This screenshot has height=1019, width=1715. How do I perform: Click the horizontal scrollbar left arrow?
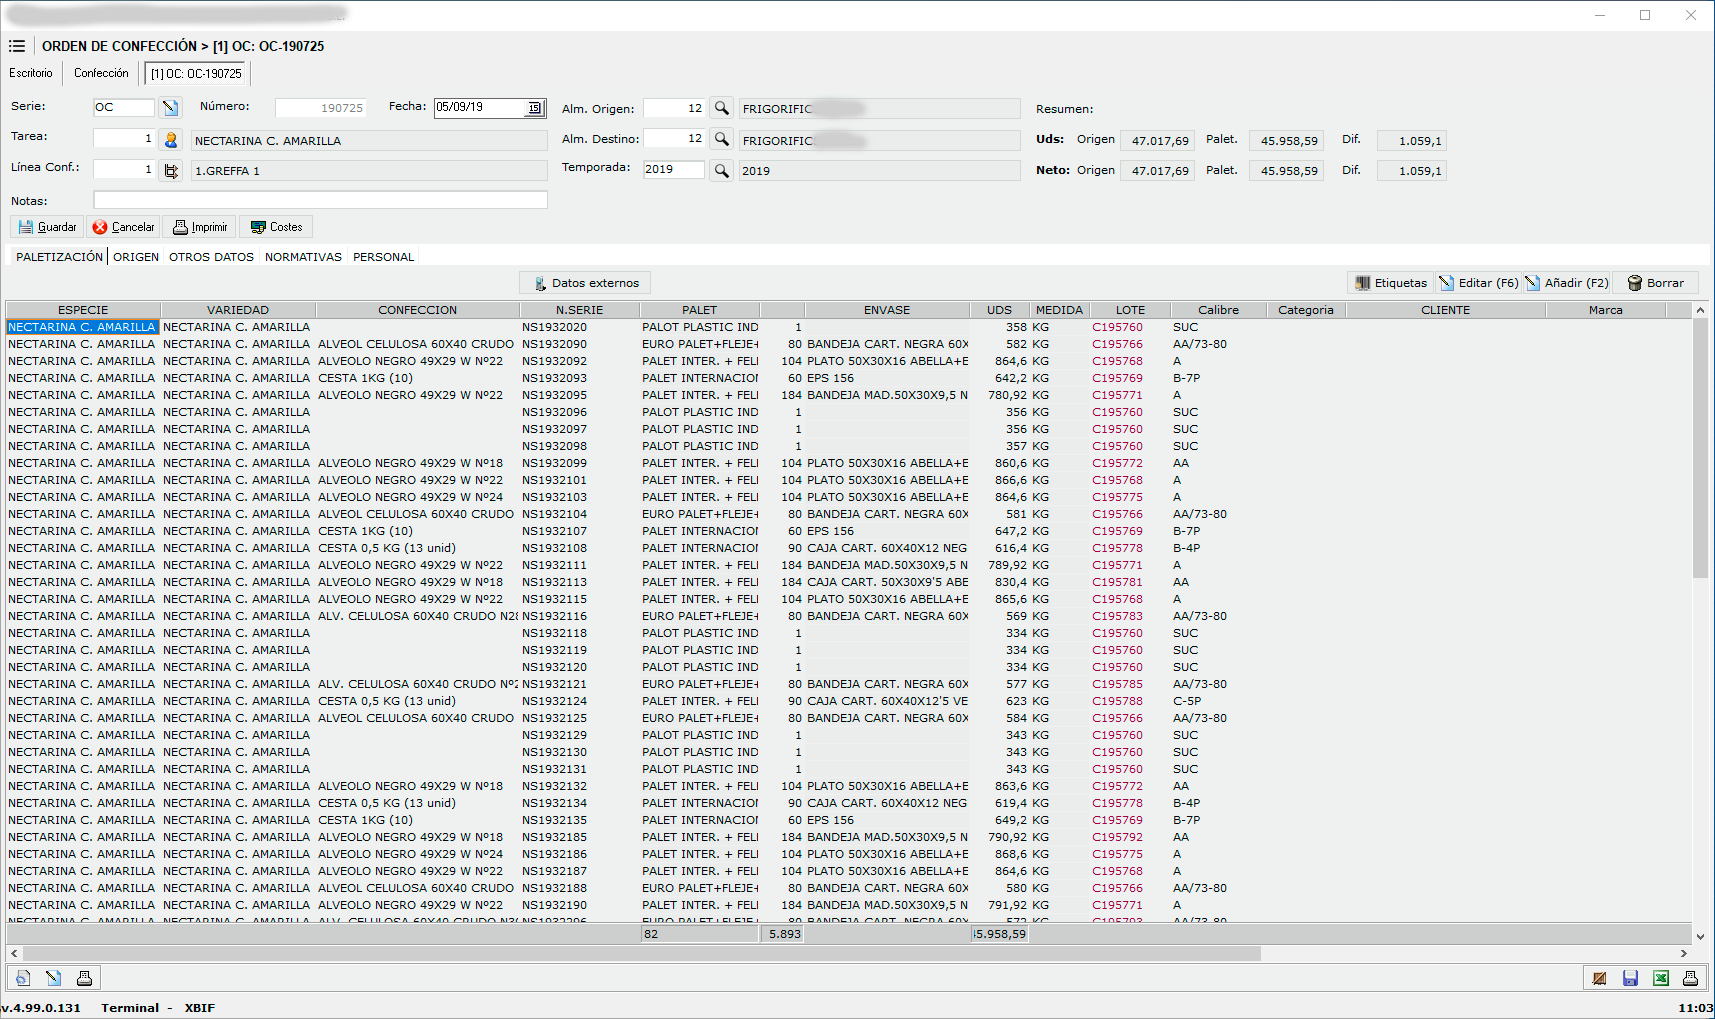pyautogui.click(x=14, y=954)
